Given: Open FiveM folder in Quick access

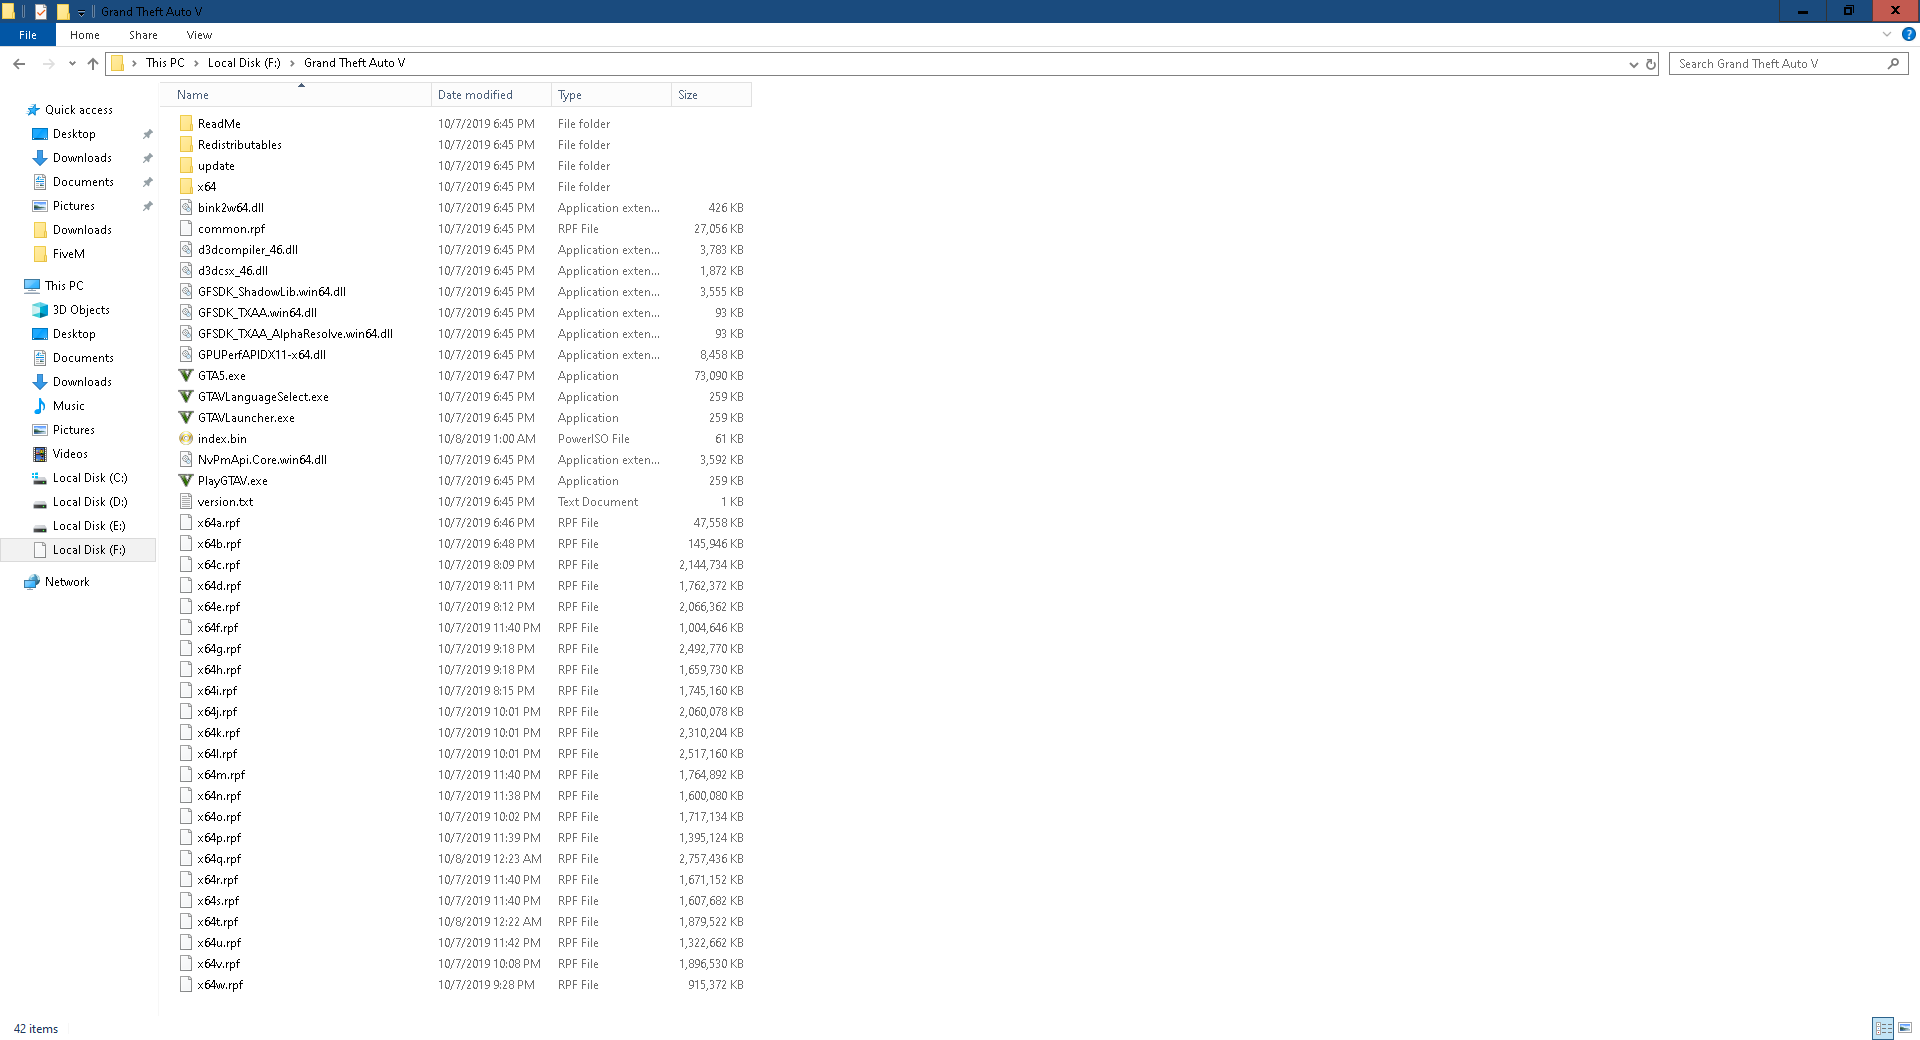Looking at the screenshot, I should click(69, 254).
